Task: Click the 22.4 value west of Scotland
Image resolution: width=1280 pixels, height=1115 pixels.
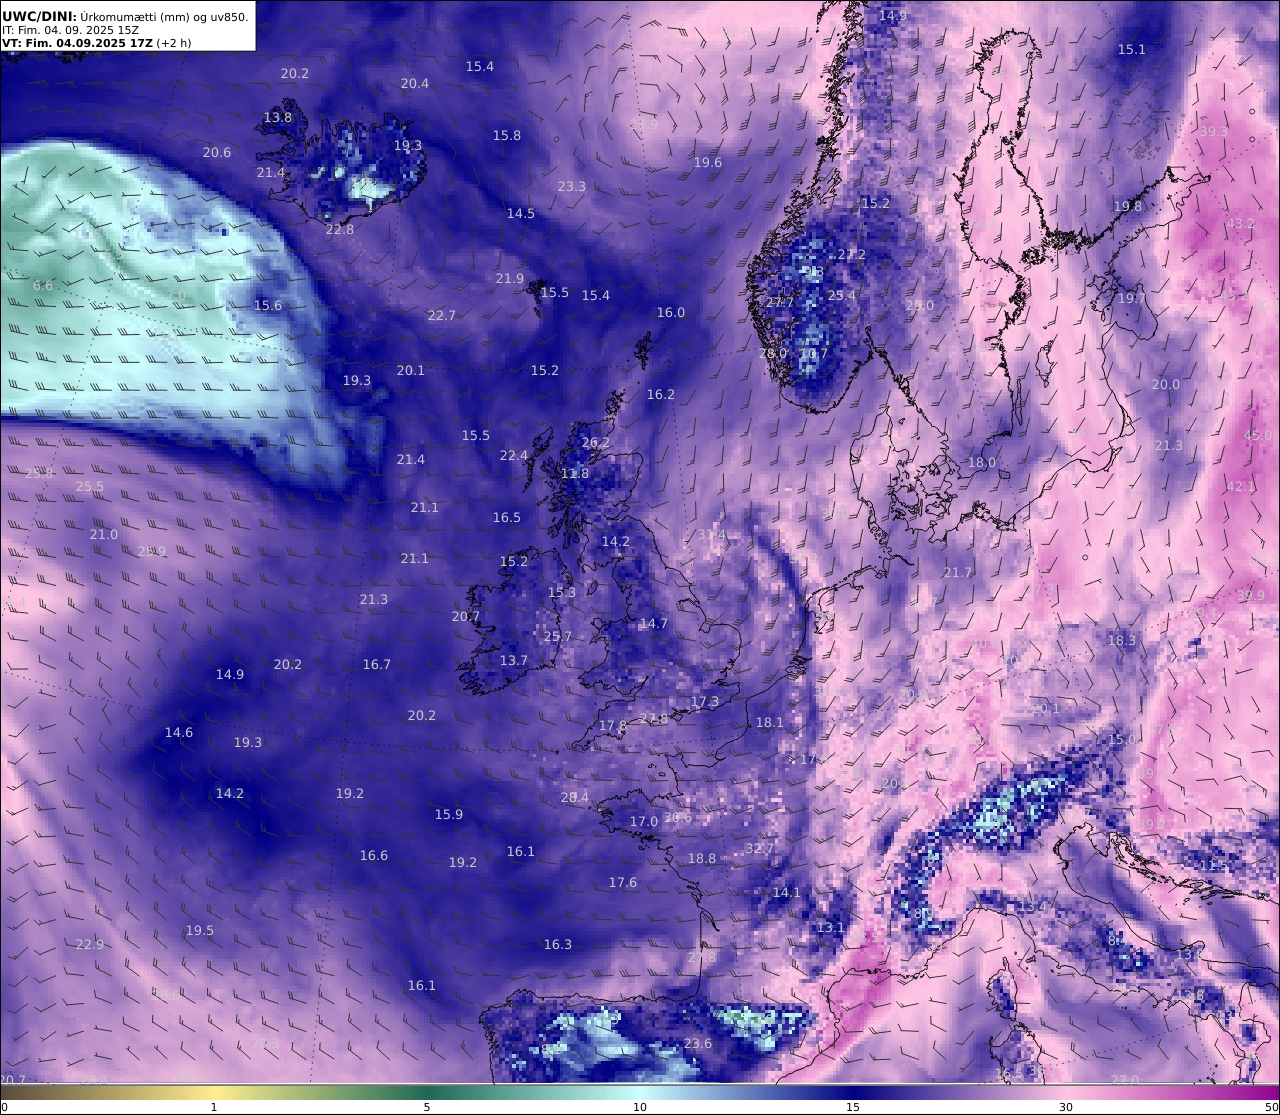Action: (x=514, y=456)
